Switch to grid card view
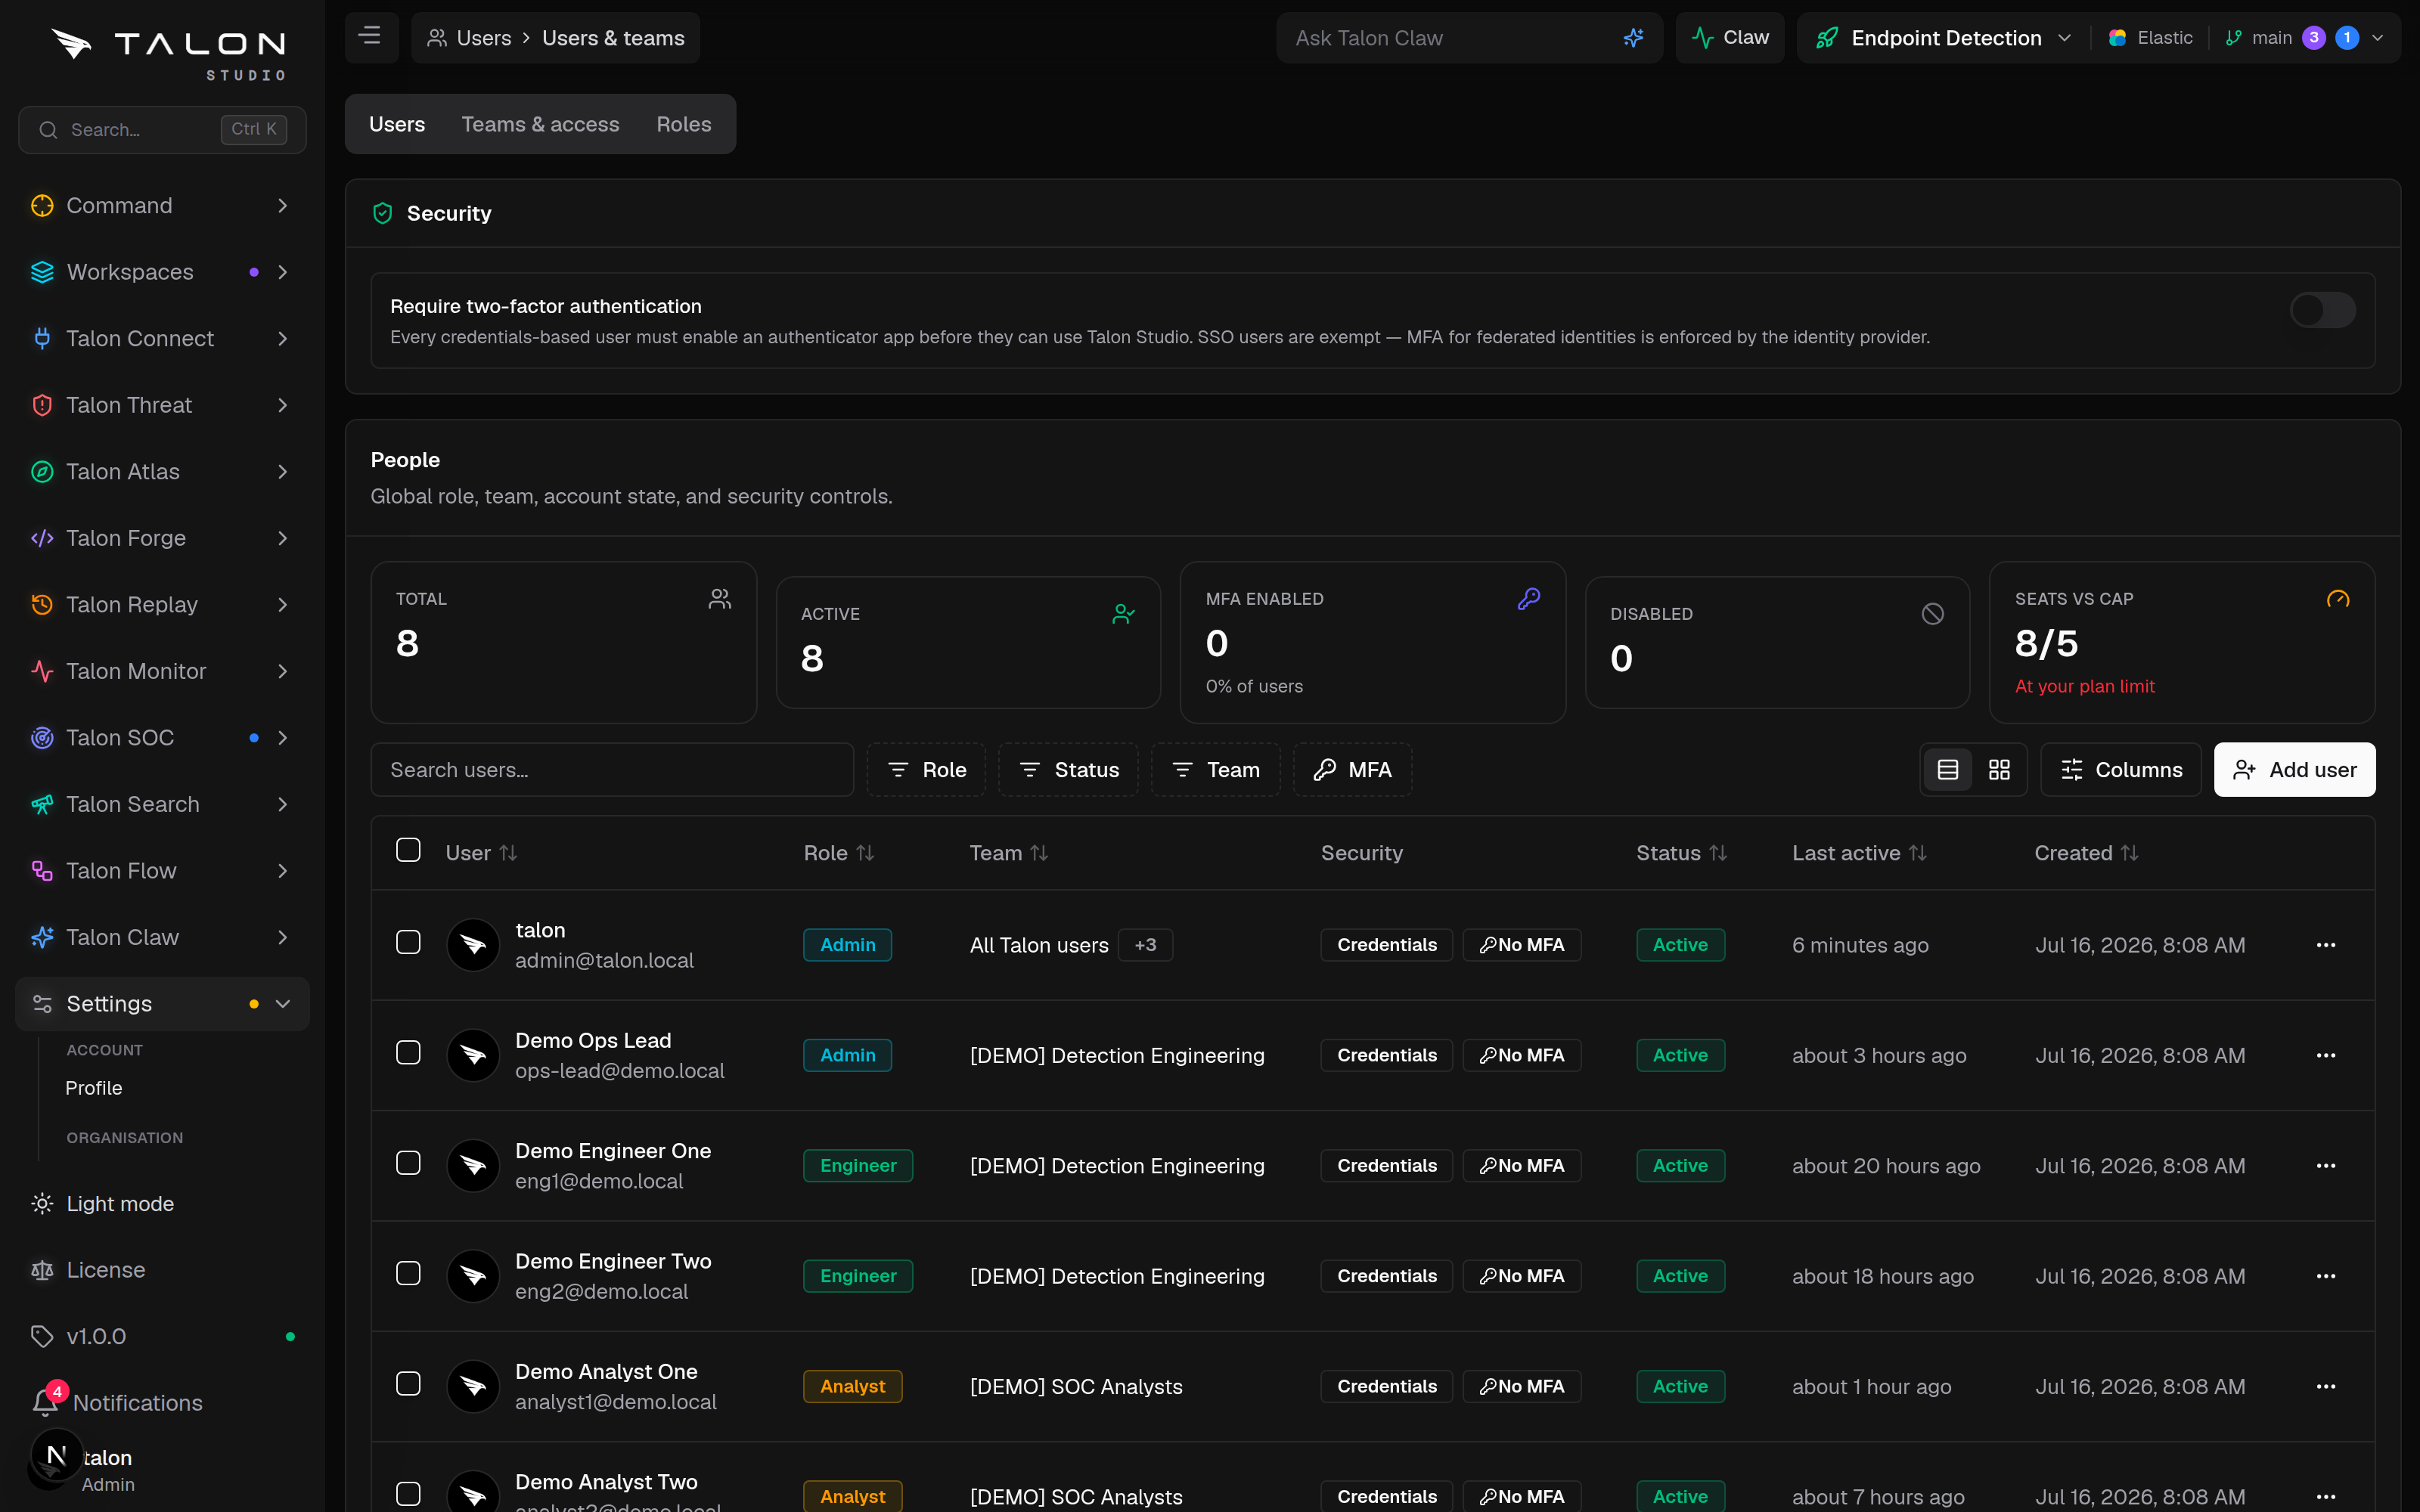 [x=1999, y=770]
